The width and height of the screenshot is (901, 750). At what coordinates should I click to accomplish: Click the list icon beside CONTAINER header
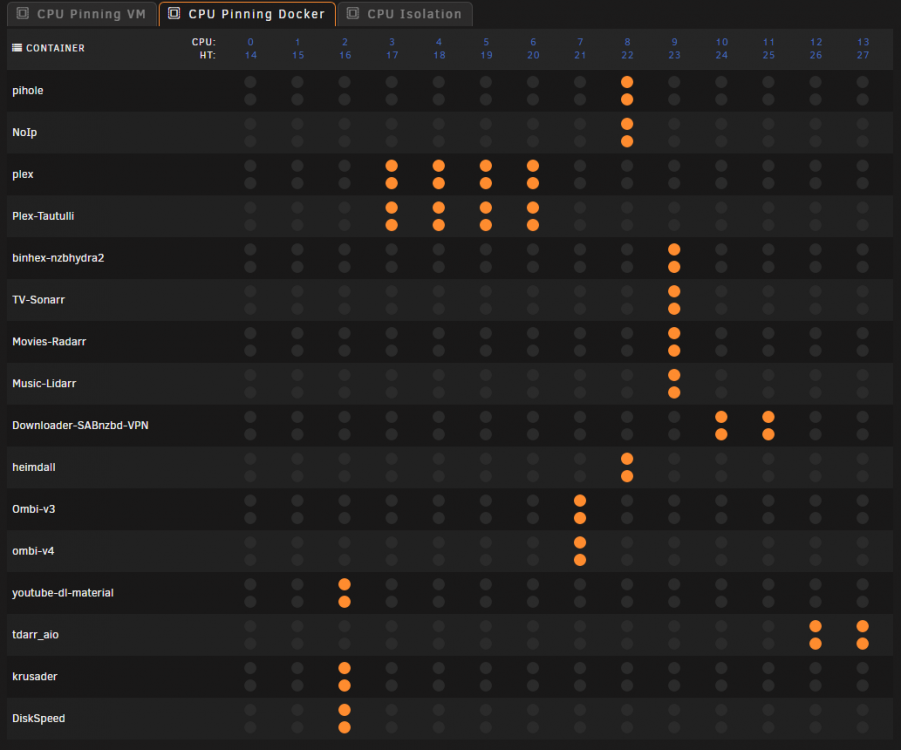(17, 48)
